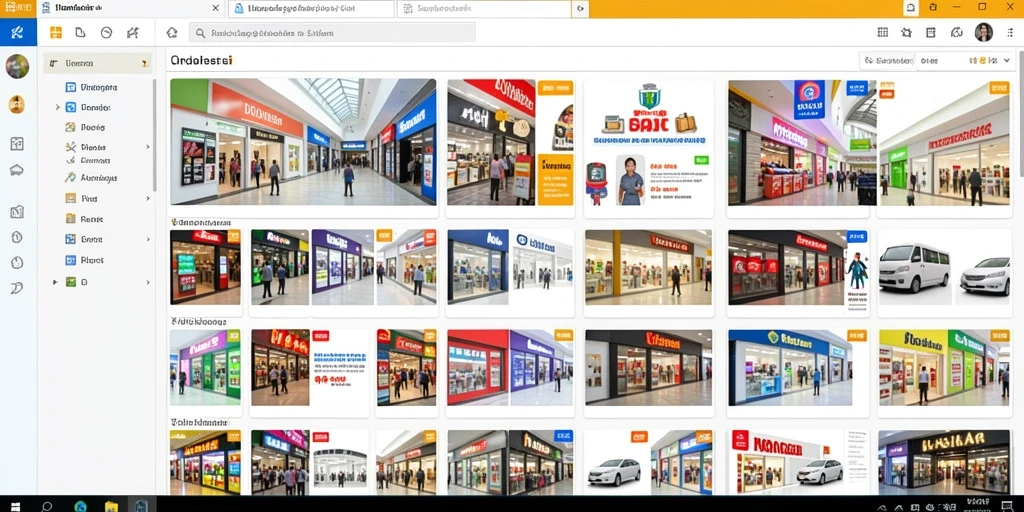
Task: Click the magnifier icon inside the search field
Action: (x=200, y=33)
